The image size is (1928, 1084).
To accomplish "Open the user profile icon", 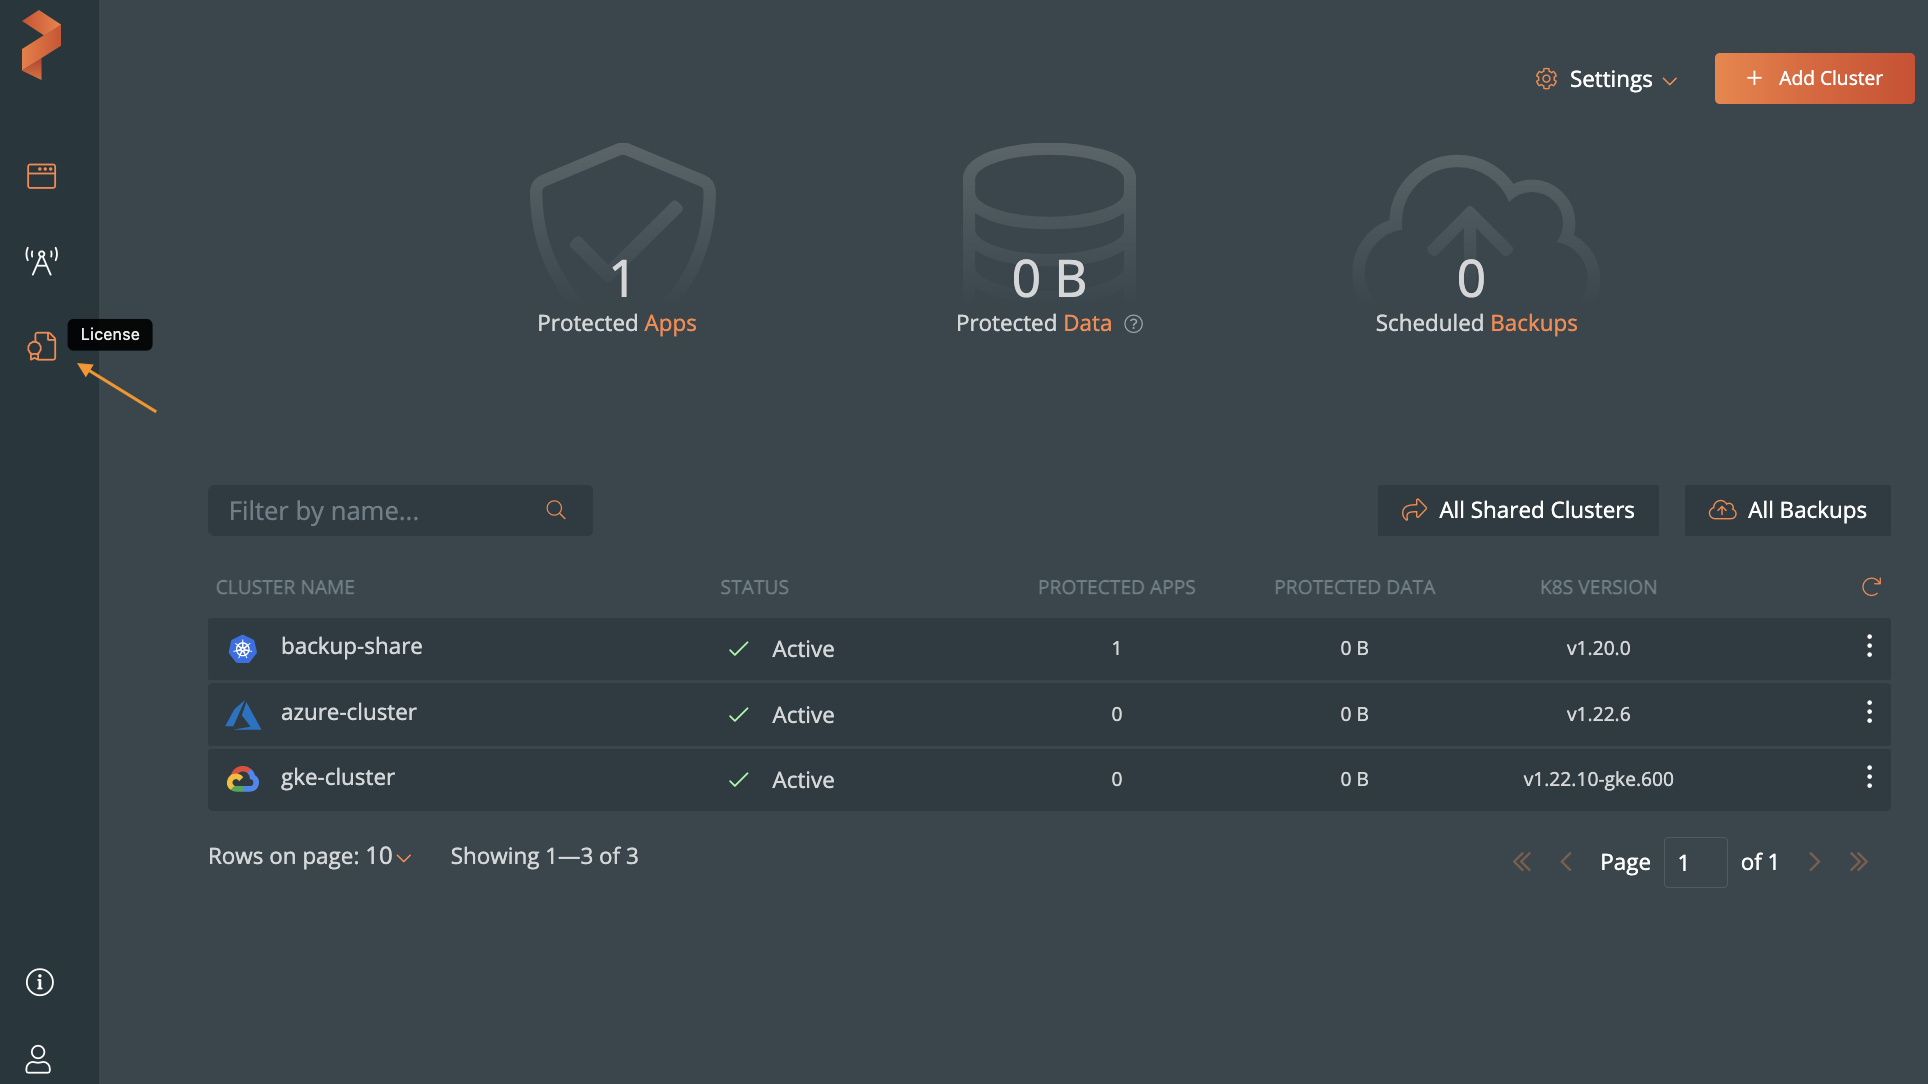I will click(x=38, y=1059).
